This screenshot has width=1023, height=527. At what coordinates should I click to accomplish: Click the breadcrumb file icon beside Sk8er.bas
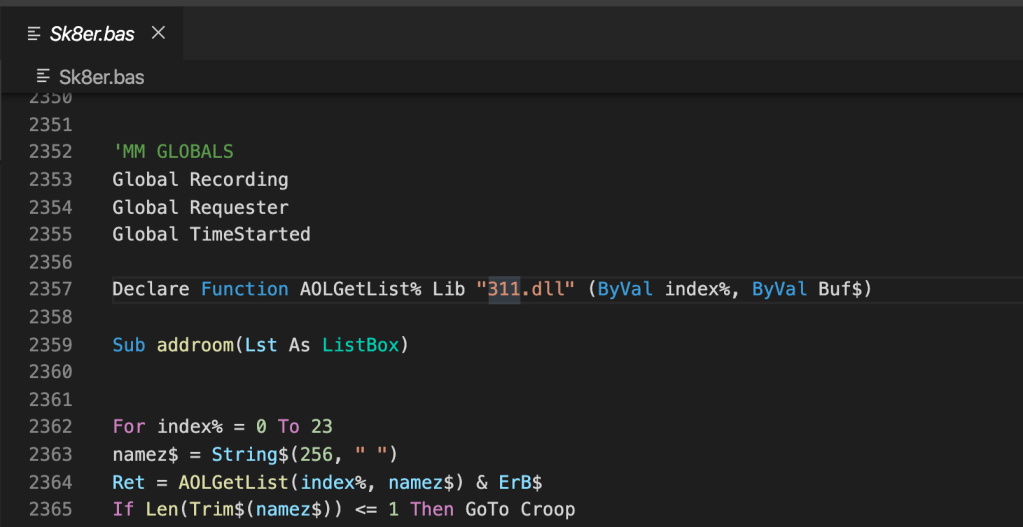(43, 76)
